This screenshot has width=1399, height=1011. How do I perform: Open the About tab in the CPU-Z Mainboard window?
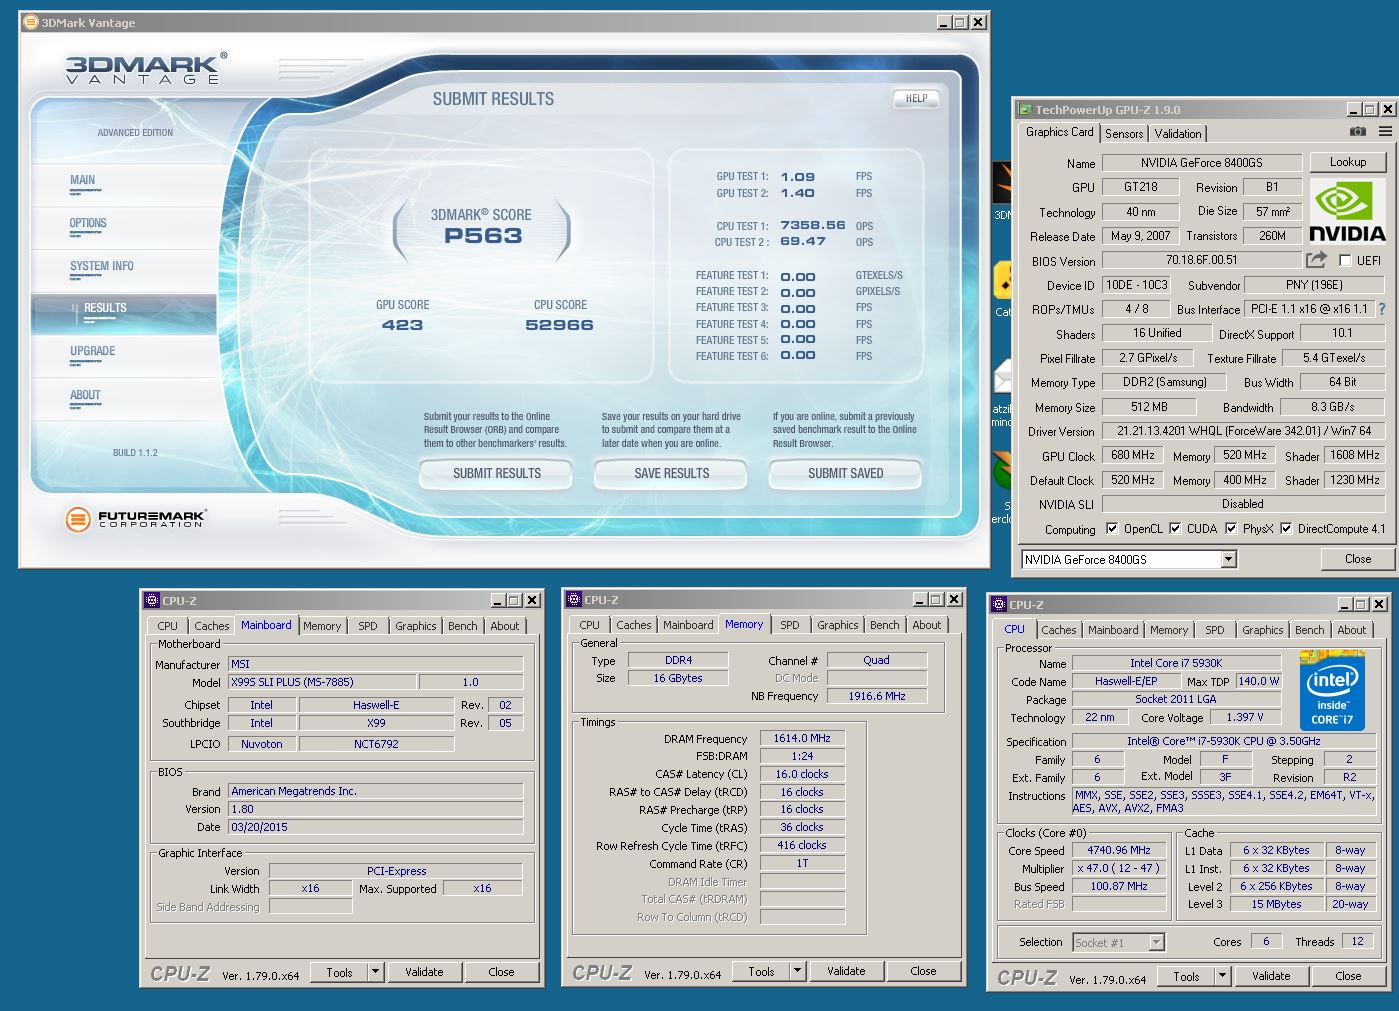click(505, 626)
